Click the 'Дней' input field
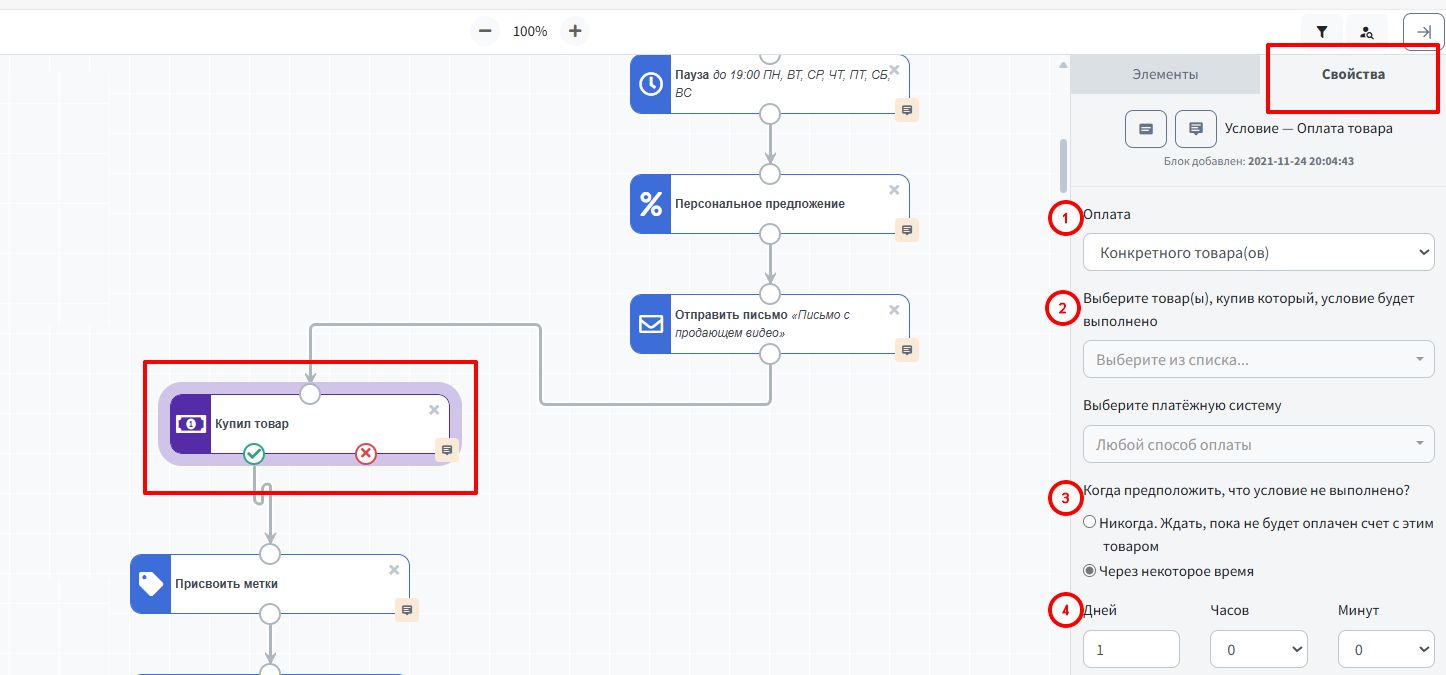Screen dimensions: 1446x675 [x=1131, y=650]
